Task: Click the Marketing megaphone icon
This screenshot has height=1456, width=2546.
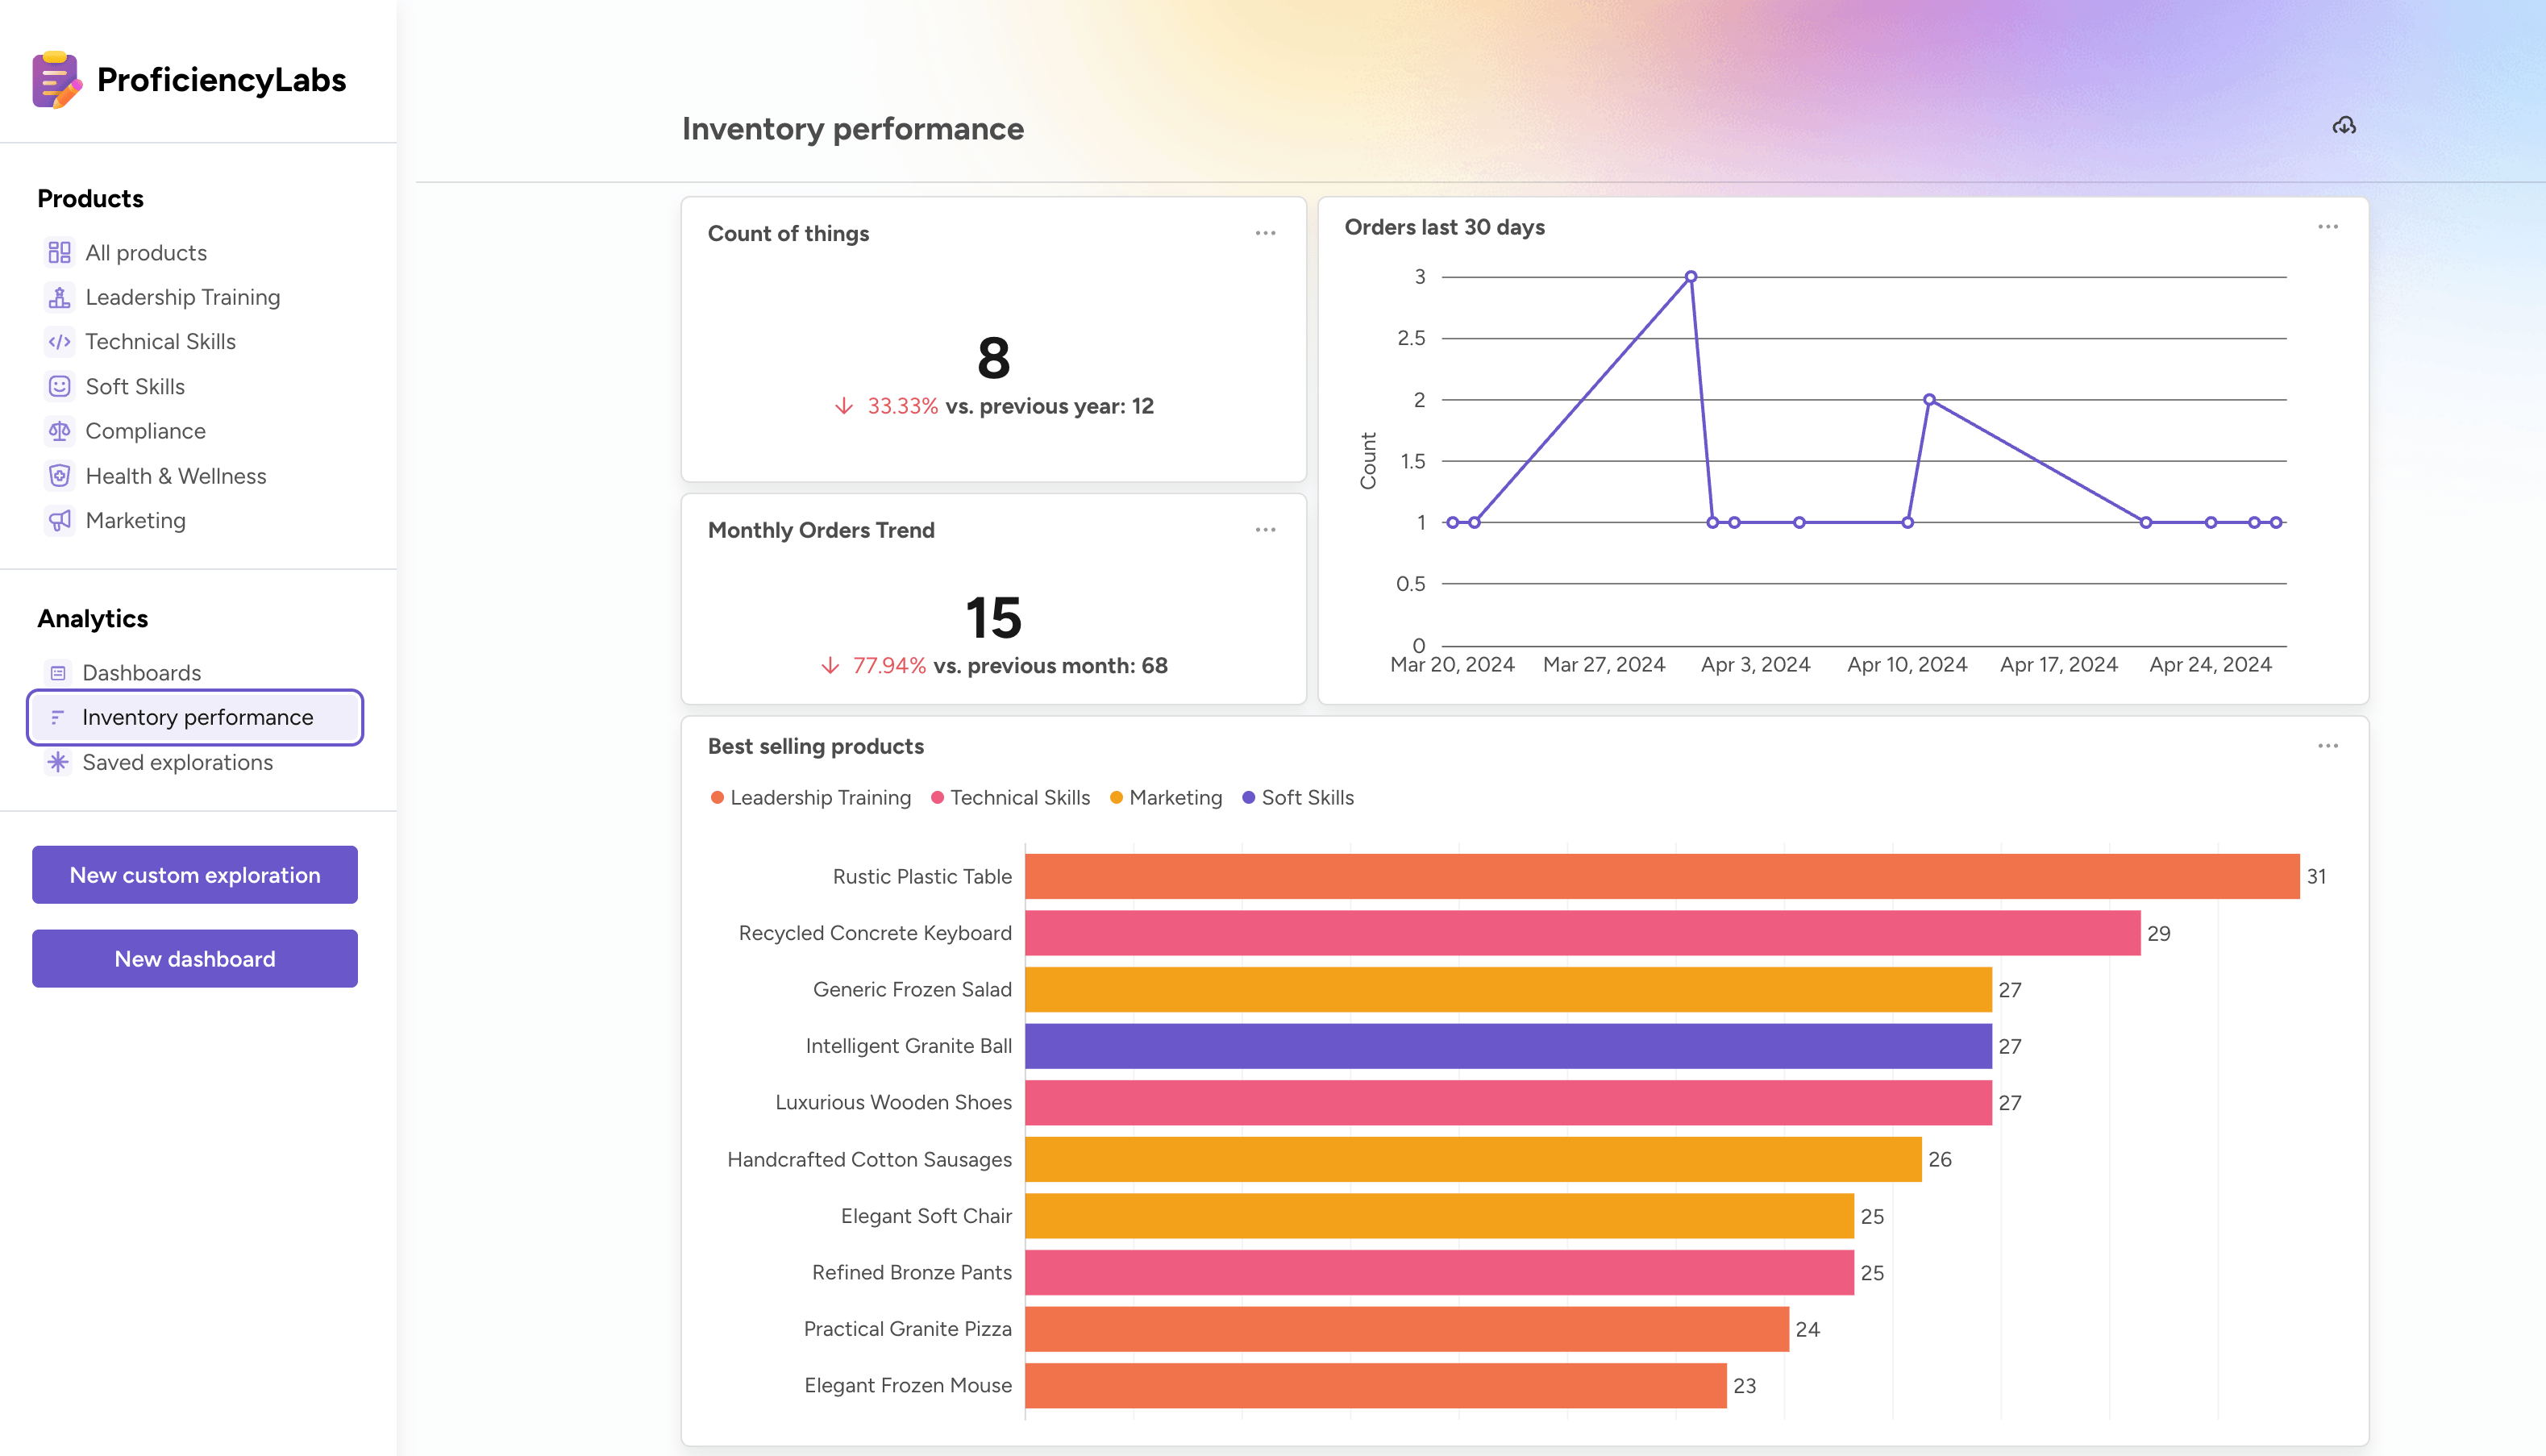Action: [59, 520]
